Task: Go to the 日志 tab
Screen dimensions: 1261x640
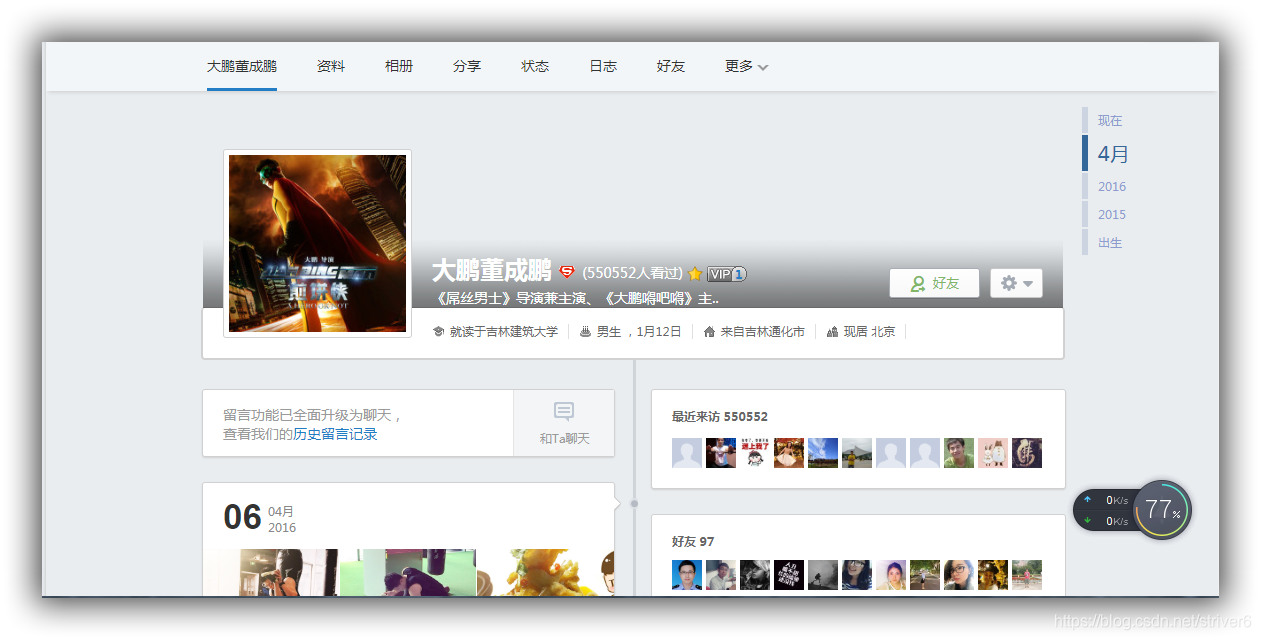Action: tap(603, 66)
